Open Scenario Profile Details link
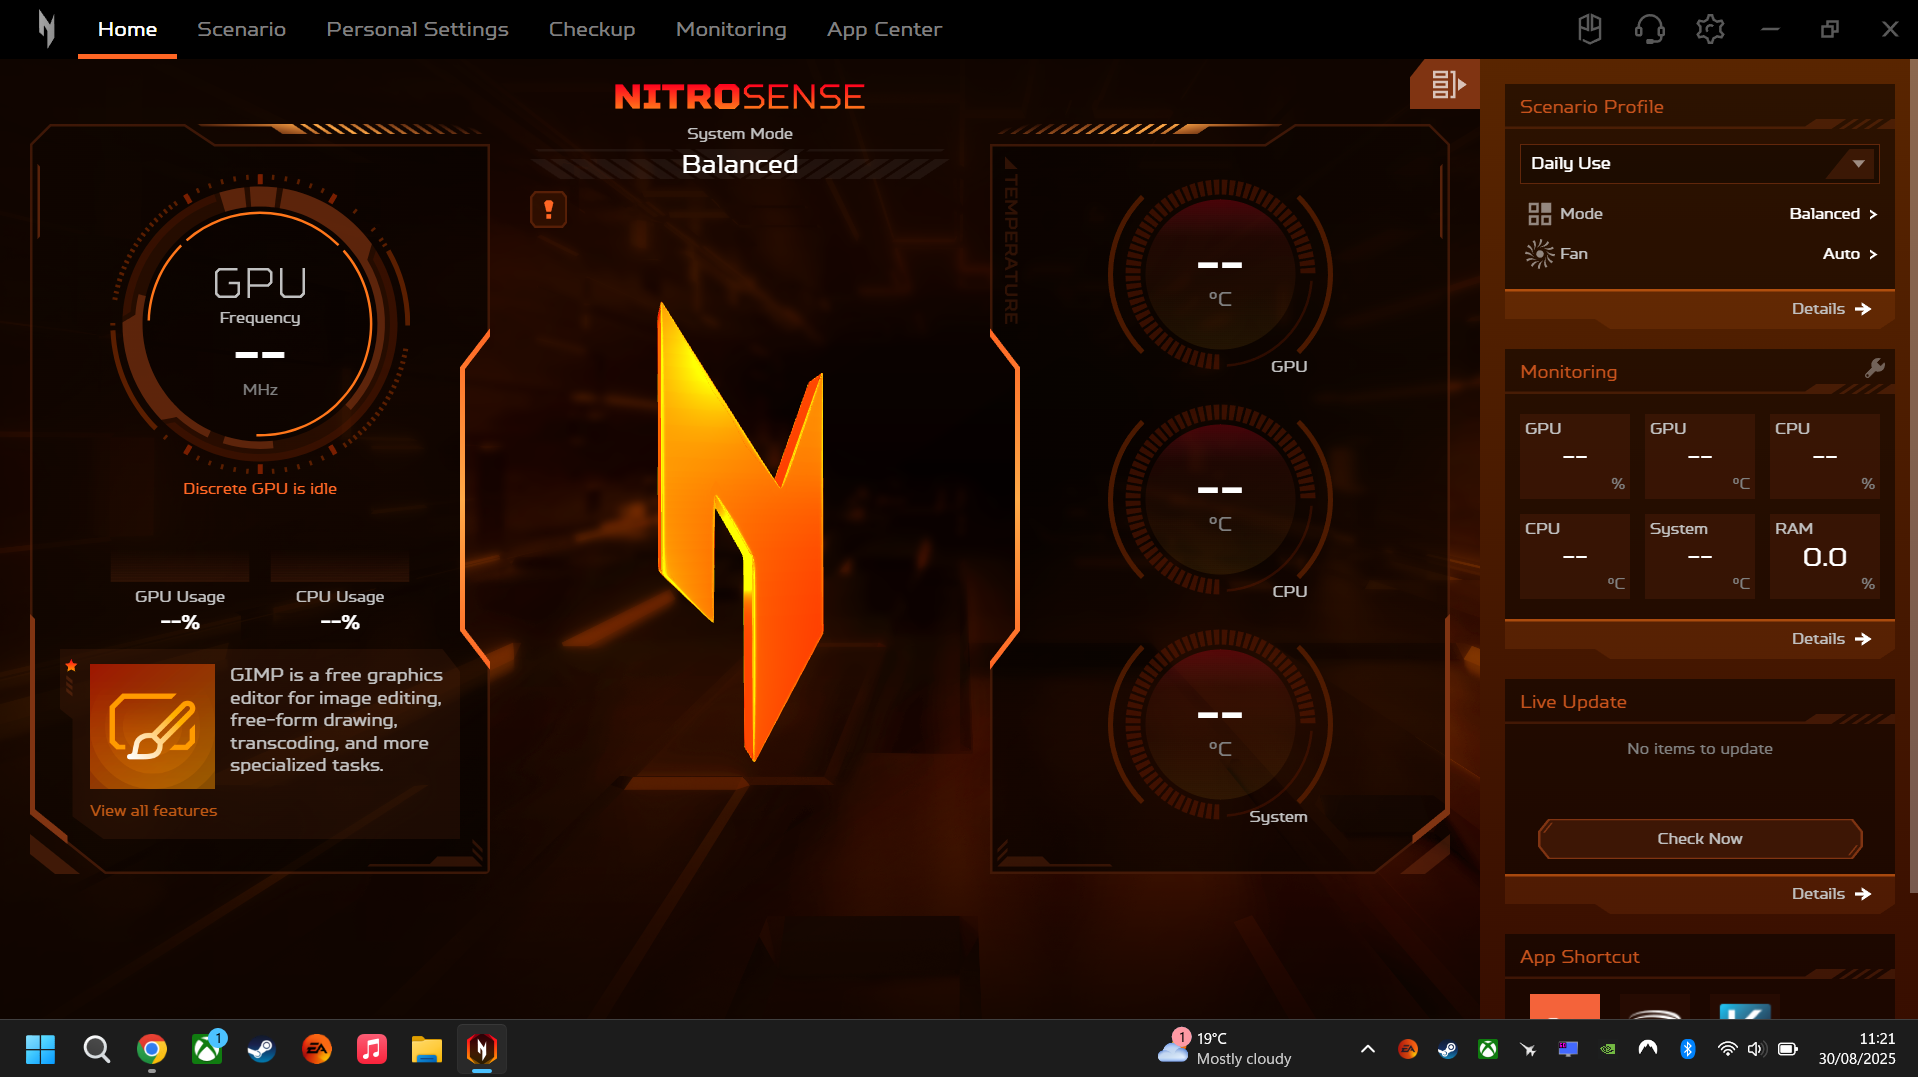Viewport: 1918px width, 1077px height. [x=1831, y=309]
